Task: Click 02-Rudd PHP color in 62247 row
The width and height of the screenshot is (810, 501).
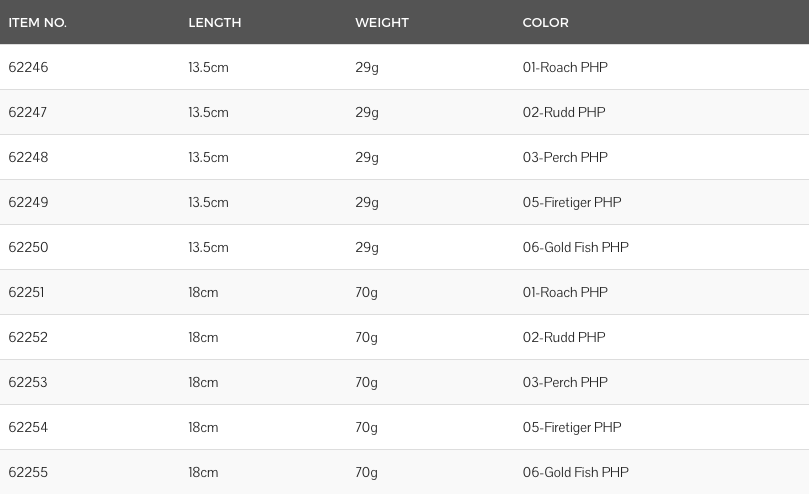Action: [564, 112]
